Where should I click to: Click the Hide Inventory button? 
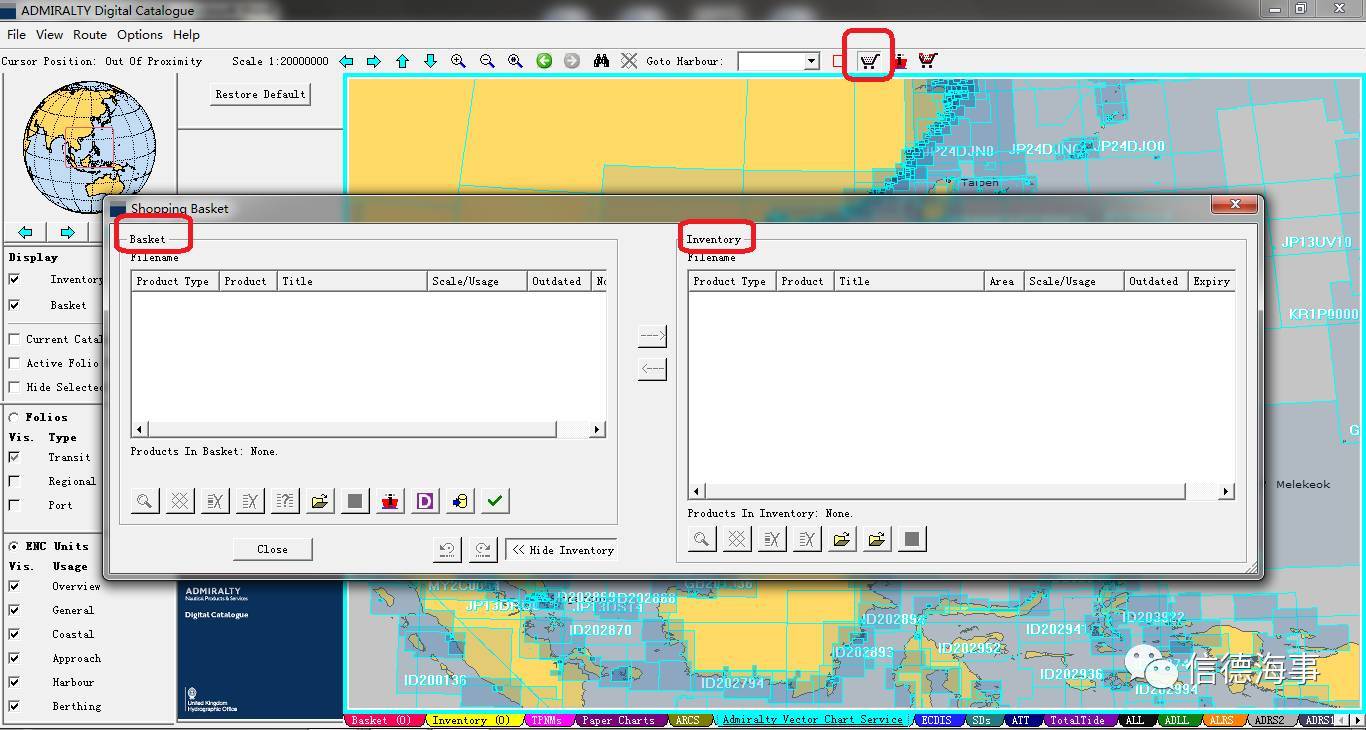562,550
